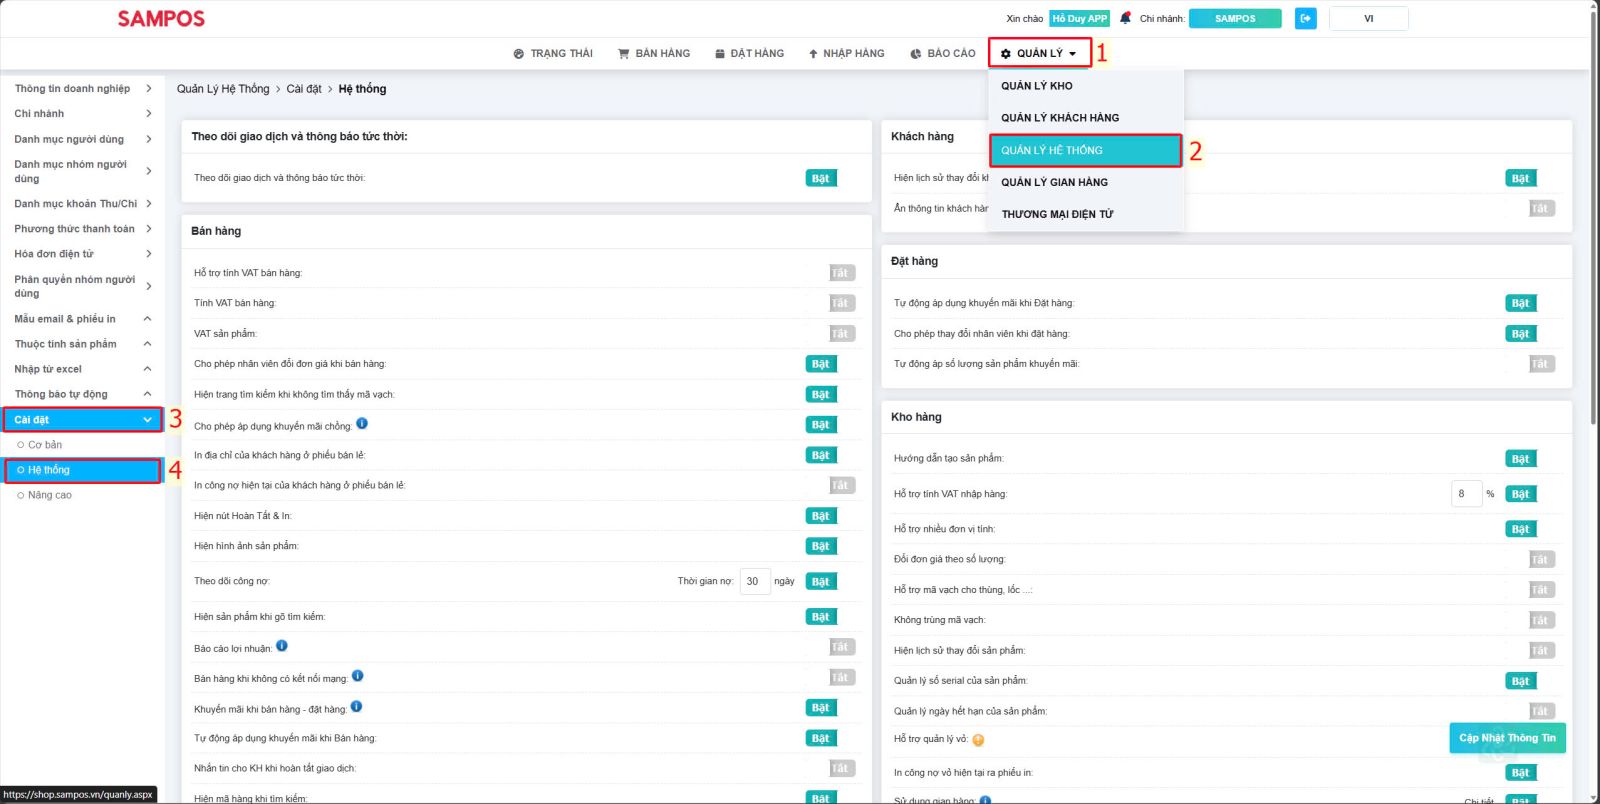Image resolution: width=1600 pixels, height=804 pixels.
Task: Expand Chi nhánh sidebar section
Action: [x=83, y=114]
